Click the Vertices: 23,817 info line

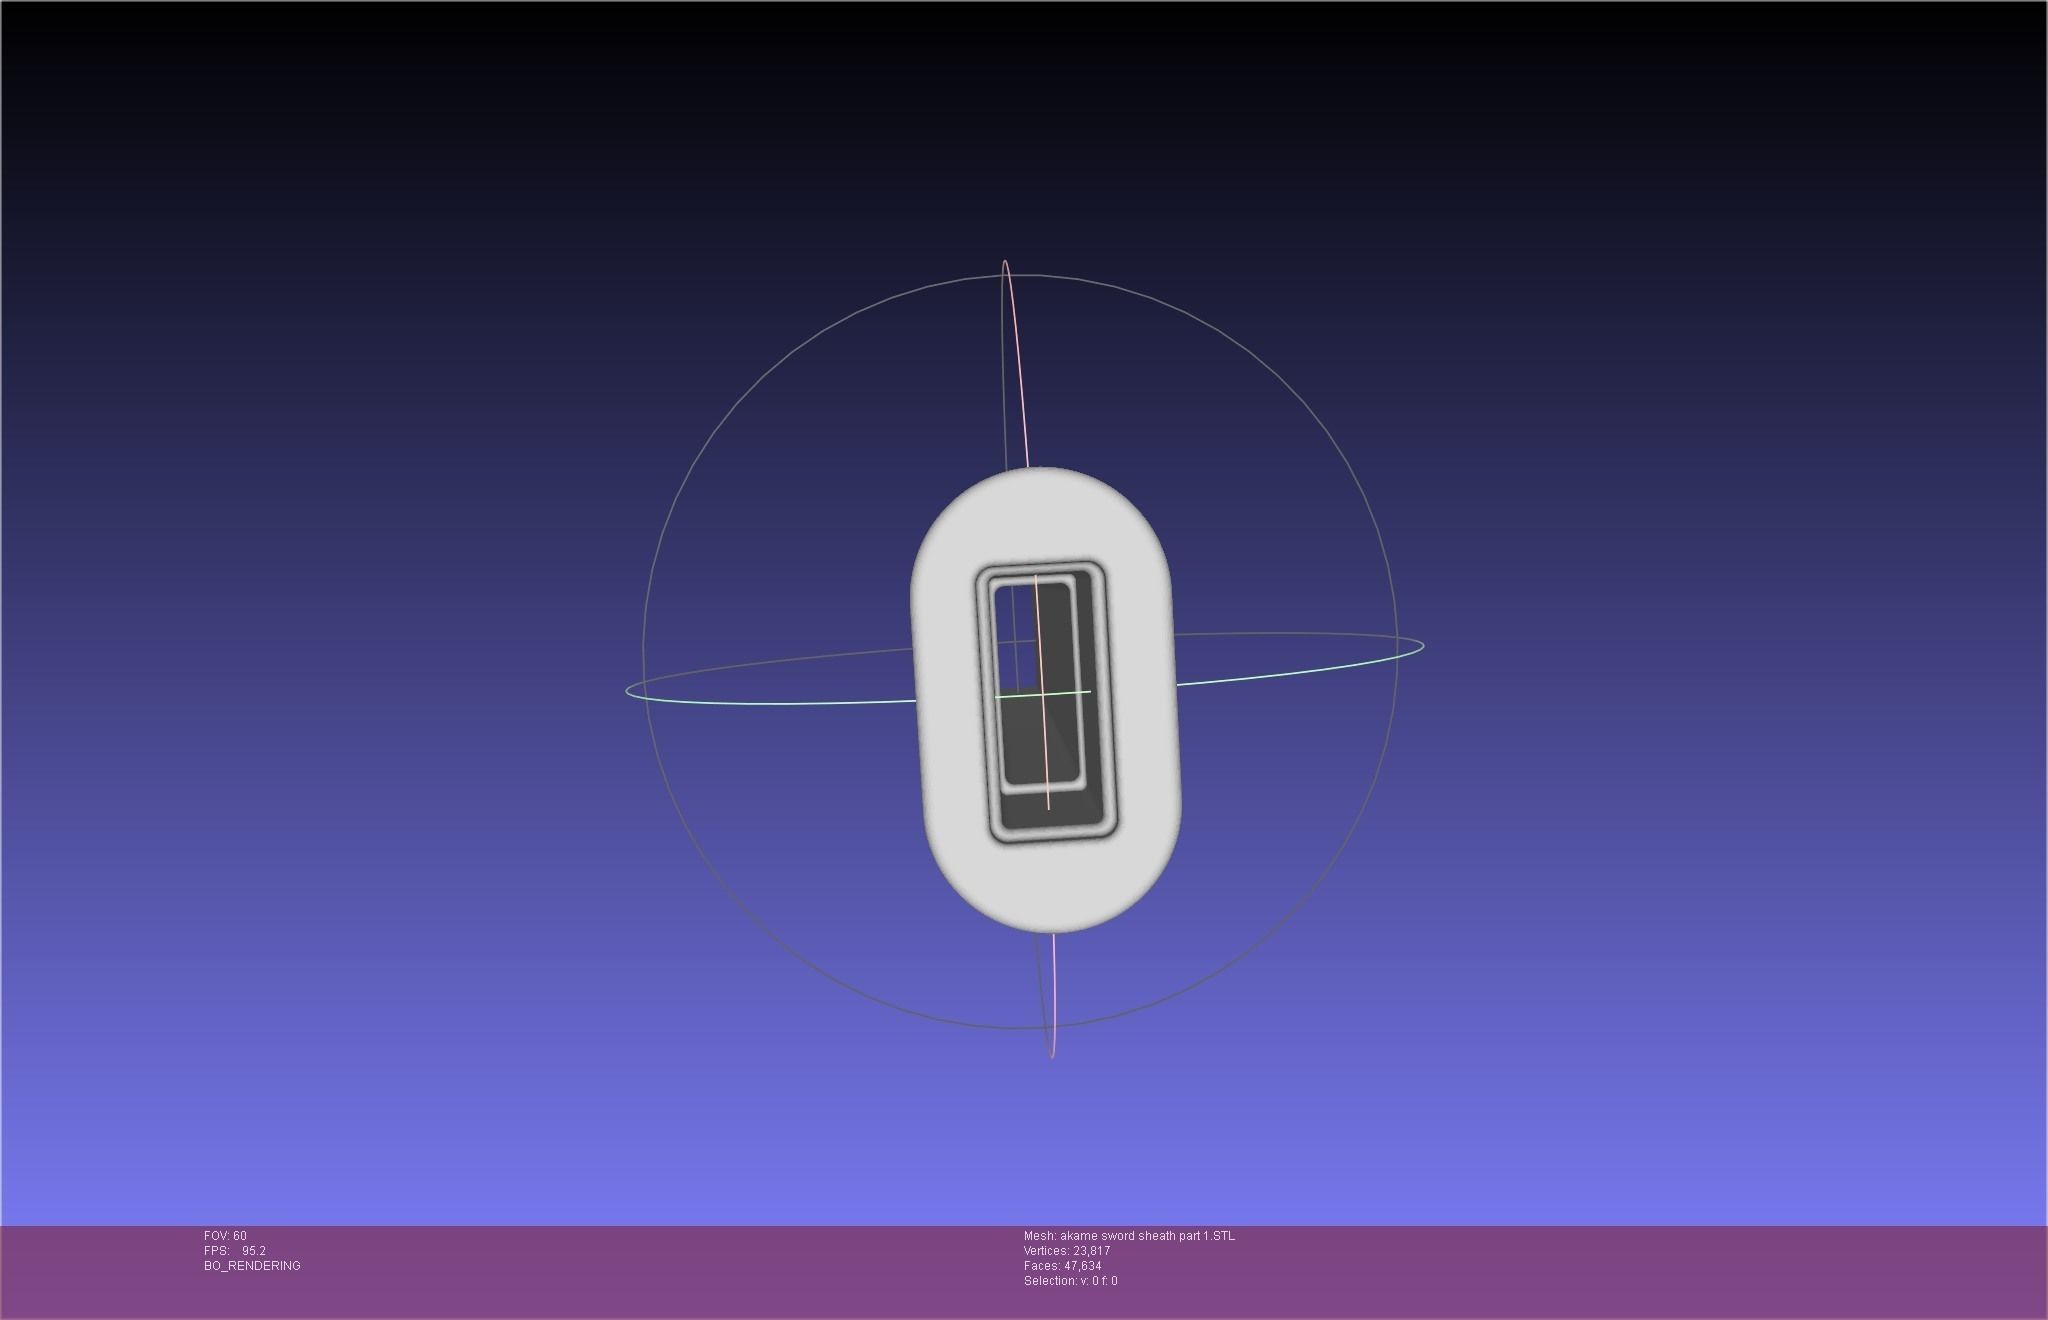click(1067, 1251)
